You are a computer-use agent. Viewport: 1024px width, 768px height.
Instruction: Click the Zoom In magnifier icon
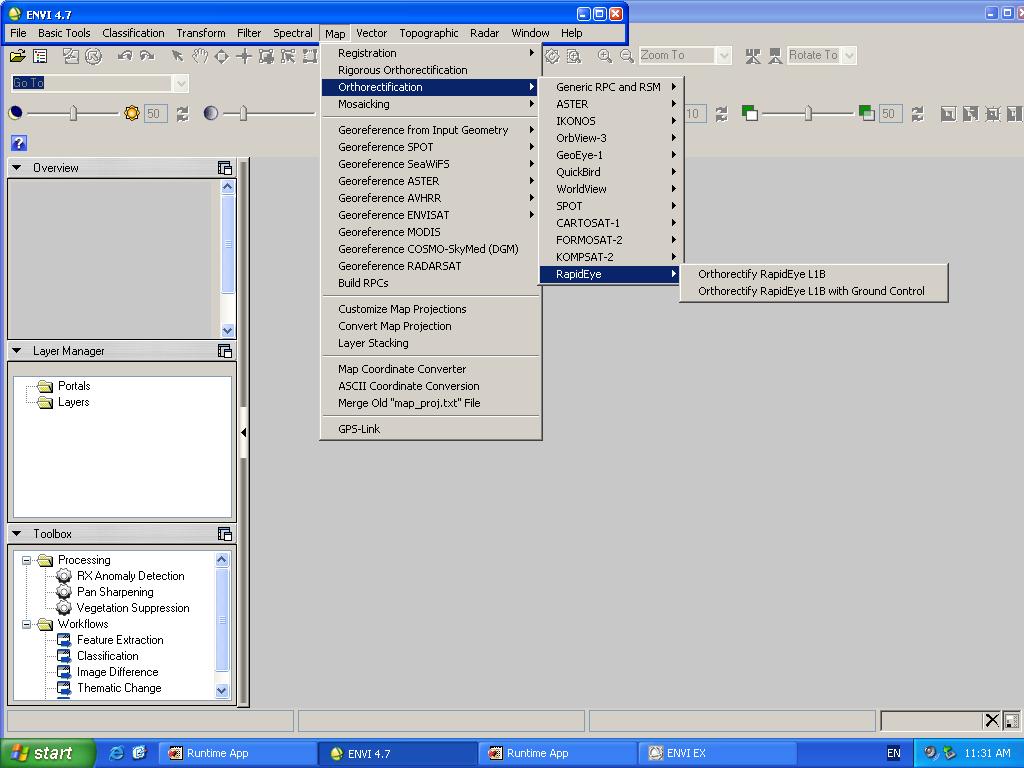point(605,56)
